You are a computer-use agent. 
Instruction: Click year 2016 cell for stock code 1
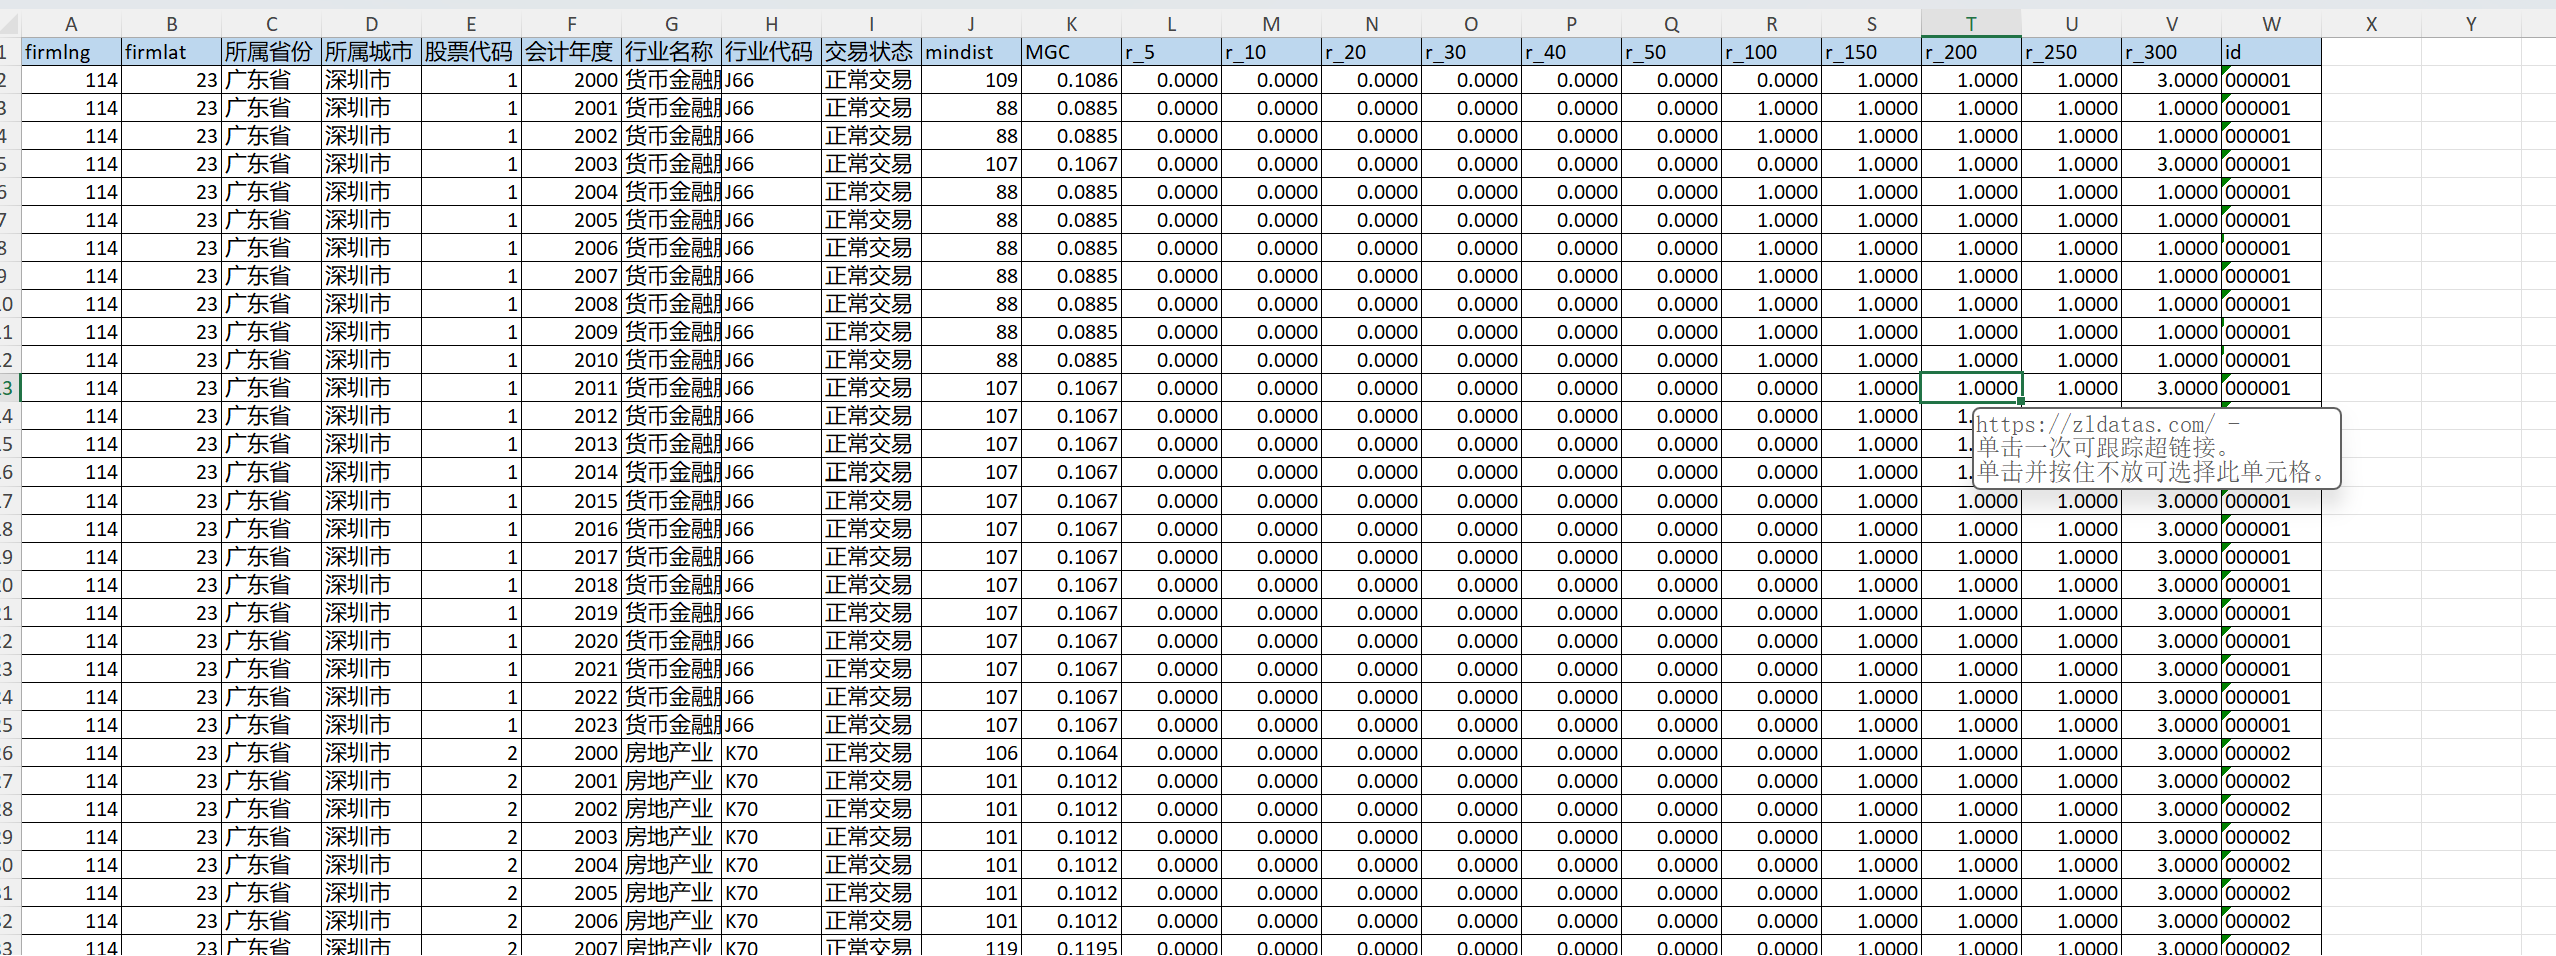coord(571,529)
